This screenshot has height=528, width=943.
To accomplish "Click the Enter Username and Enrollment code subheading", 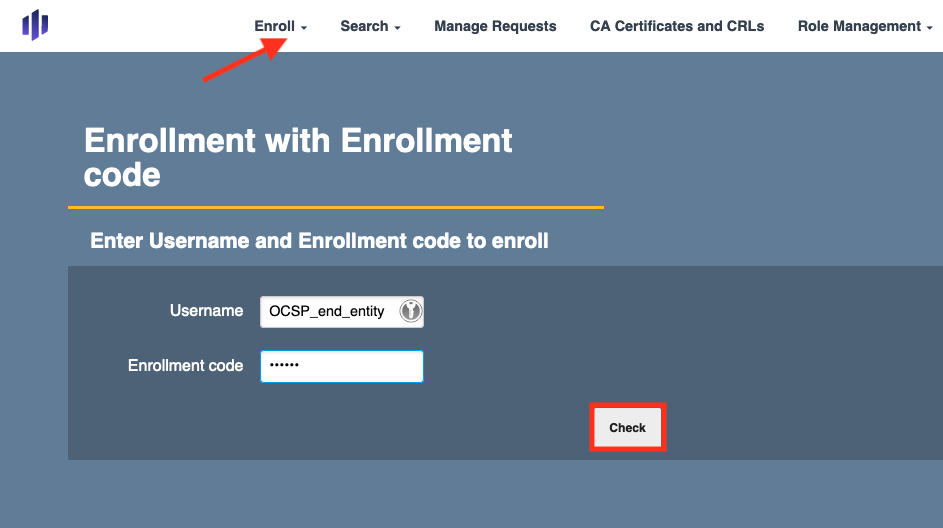I will [x=319, y=241].
